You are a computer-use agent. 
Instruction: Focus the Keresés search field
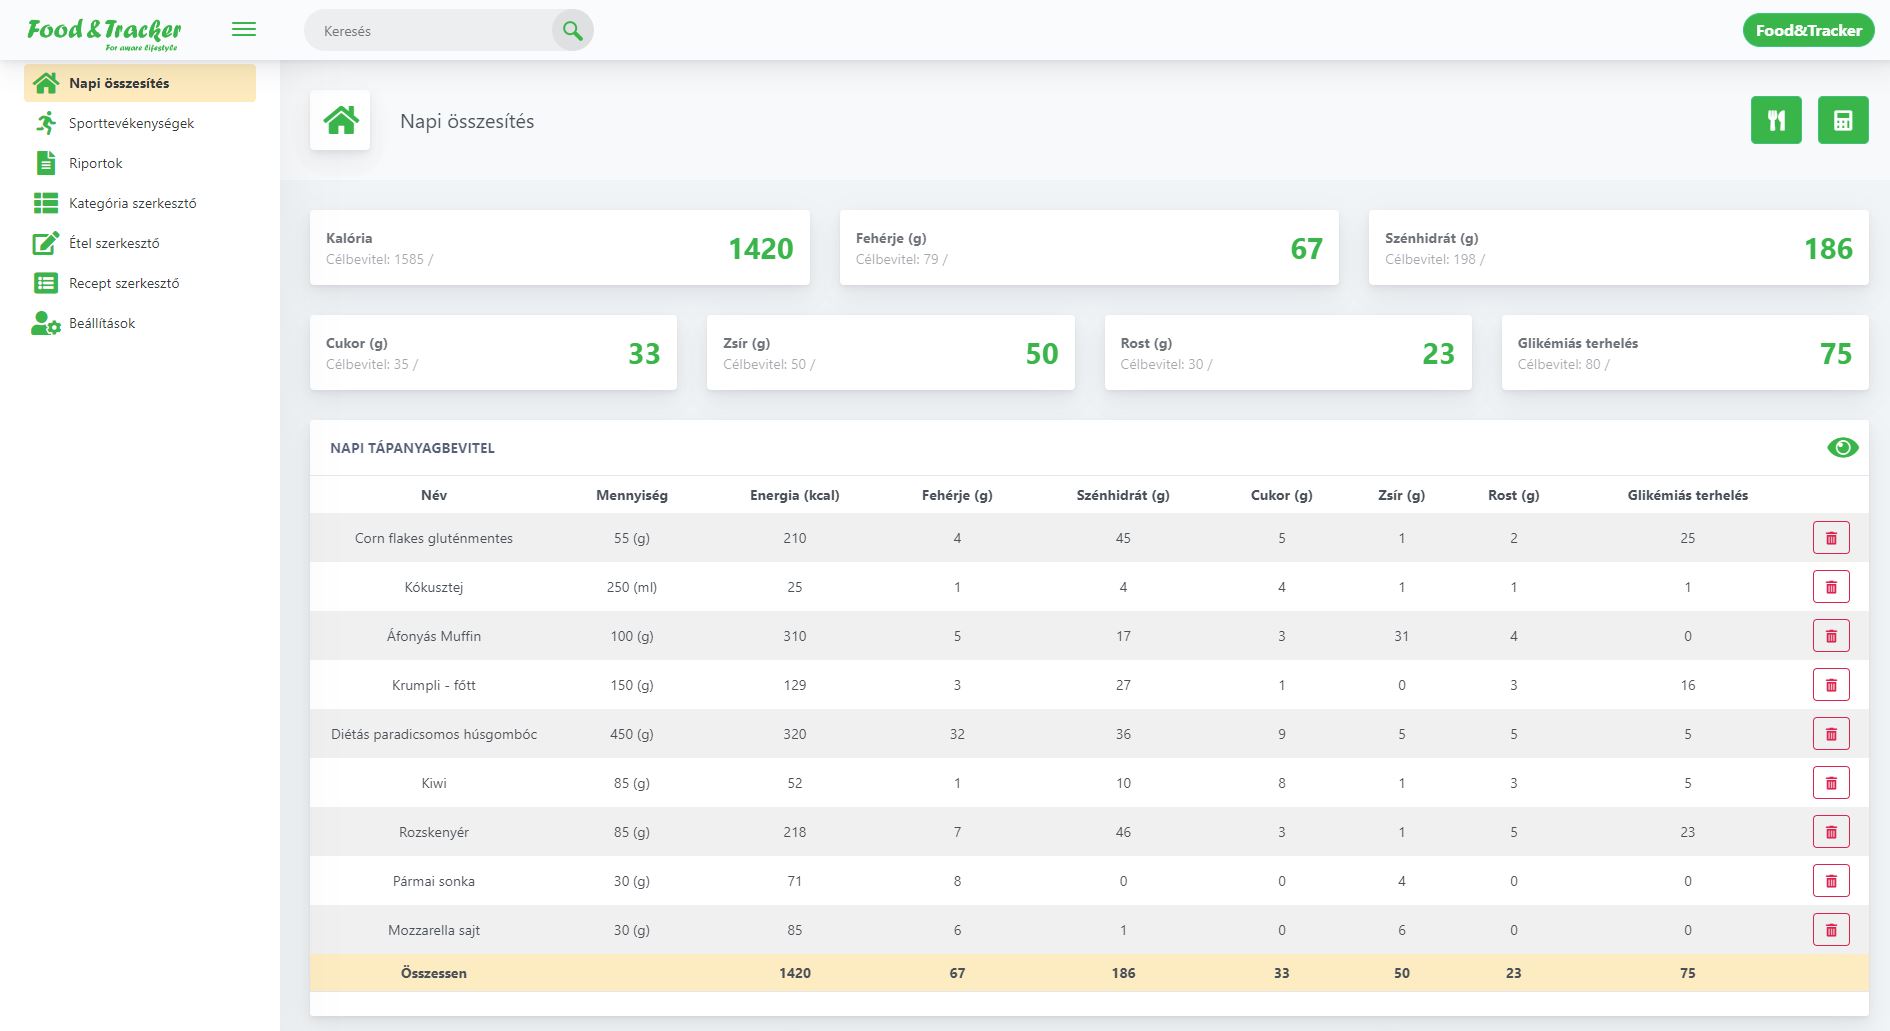[x=430, y=31]
